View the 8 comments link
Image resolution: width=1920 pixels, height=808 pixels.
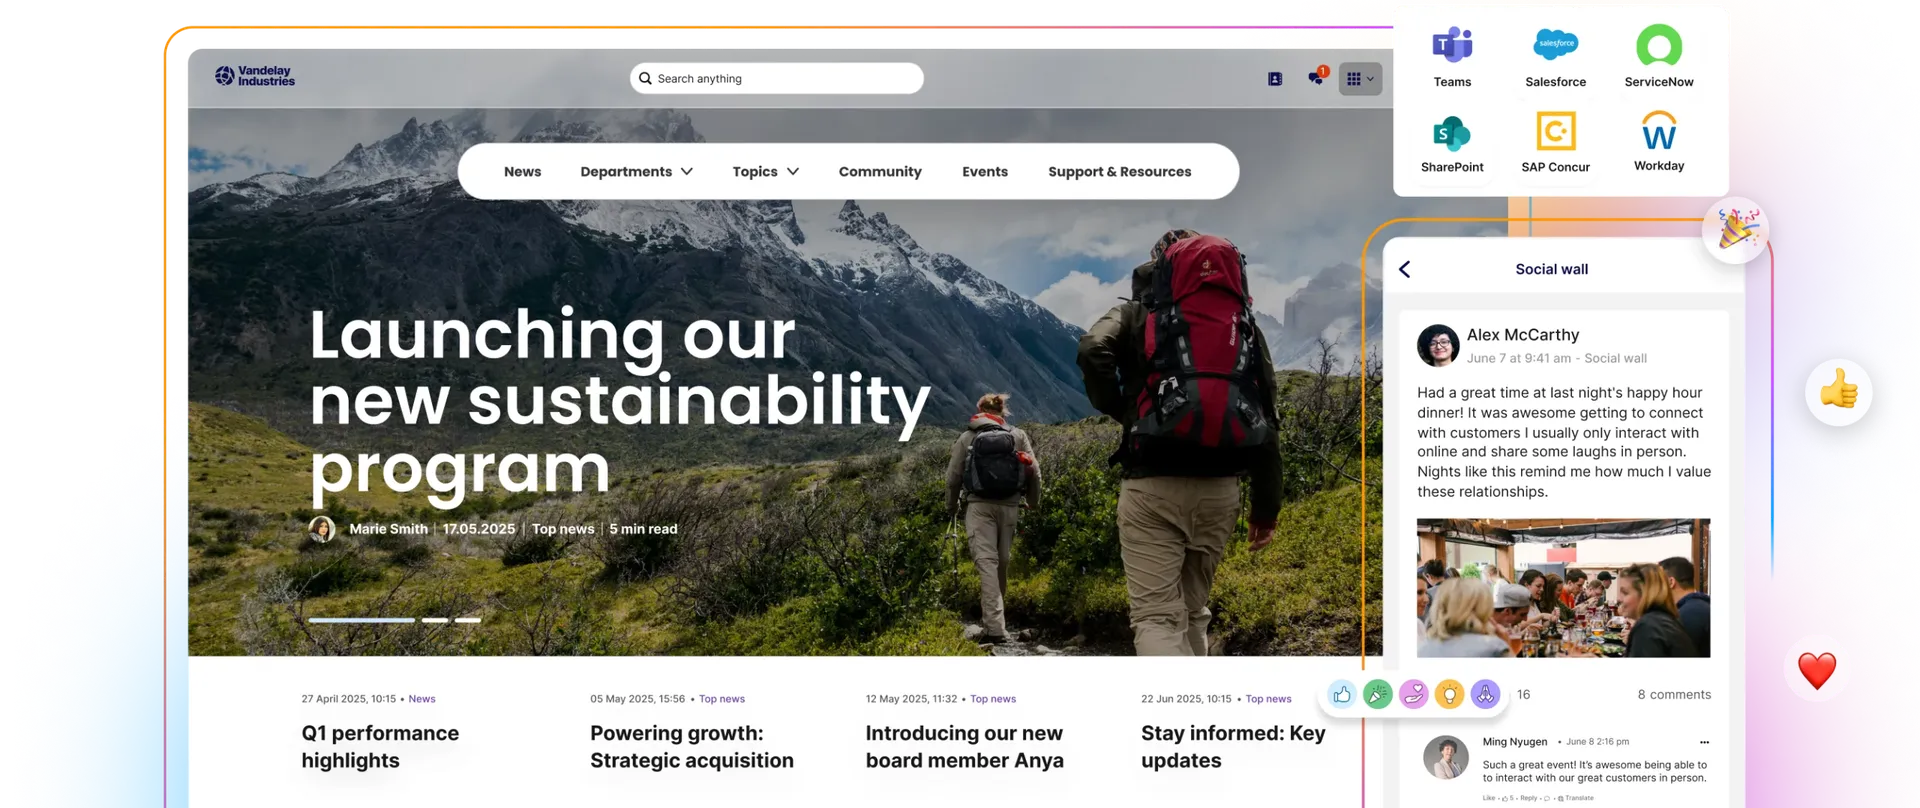point(1673,694)
